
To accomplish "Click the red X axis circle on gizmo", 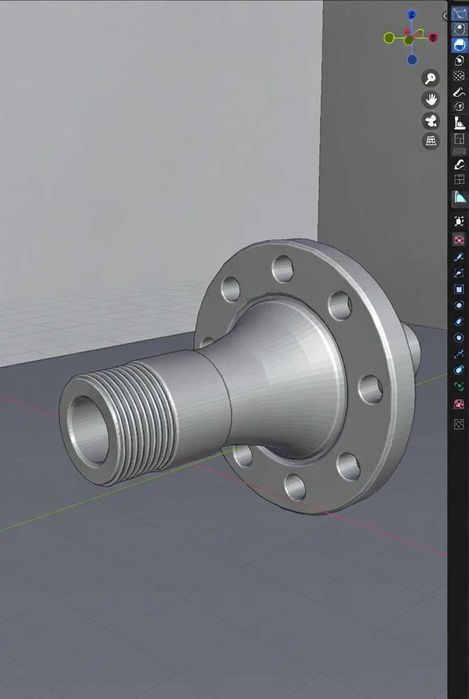I will click(x=433, y=37).
